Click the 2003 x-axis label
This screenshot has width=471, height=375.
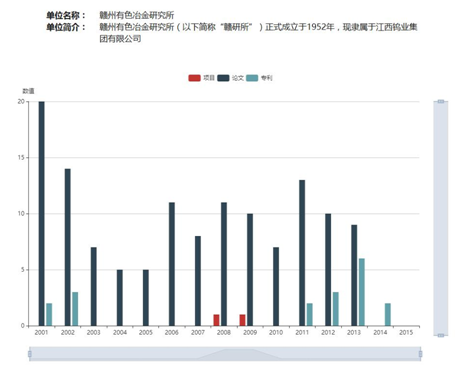click(94, 332)
